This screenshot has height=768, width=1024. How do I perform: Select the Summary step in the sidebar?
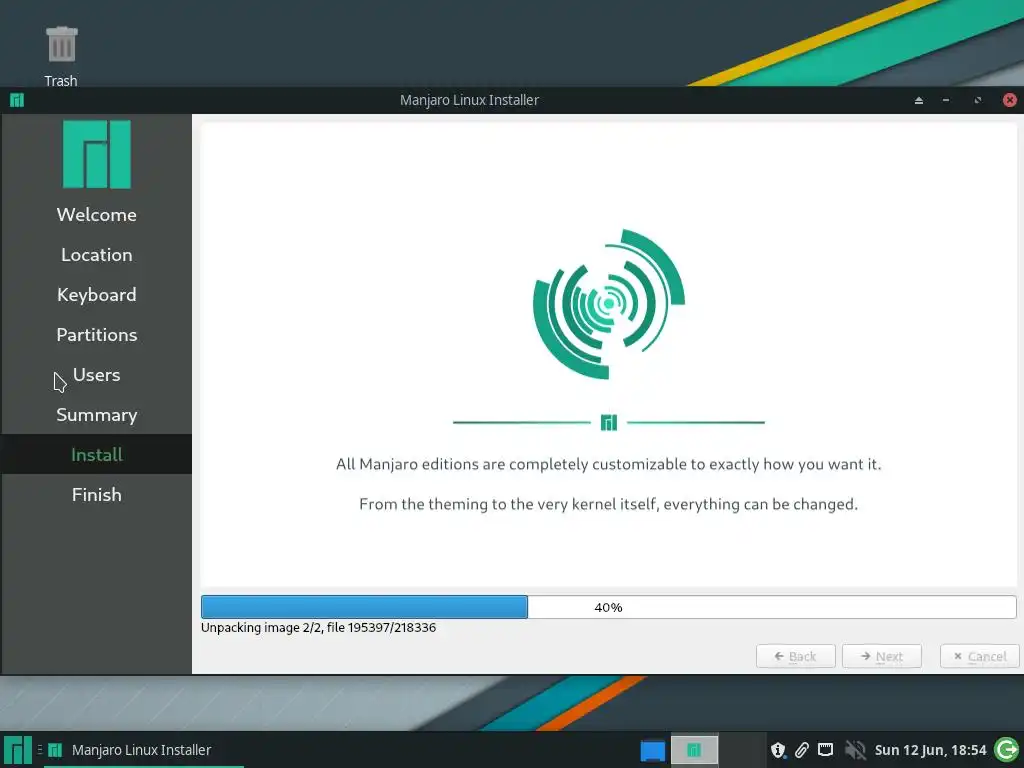(97, 415)
